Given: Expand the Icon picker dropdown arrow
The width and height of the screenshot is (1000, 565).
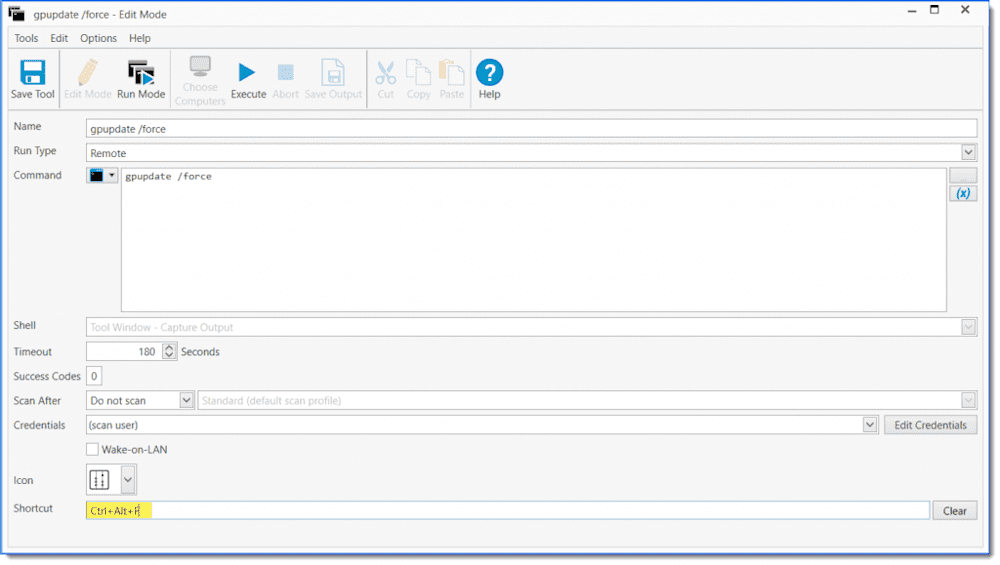Looking at the screenshot, I should [128, 480].
